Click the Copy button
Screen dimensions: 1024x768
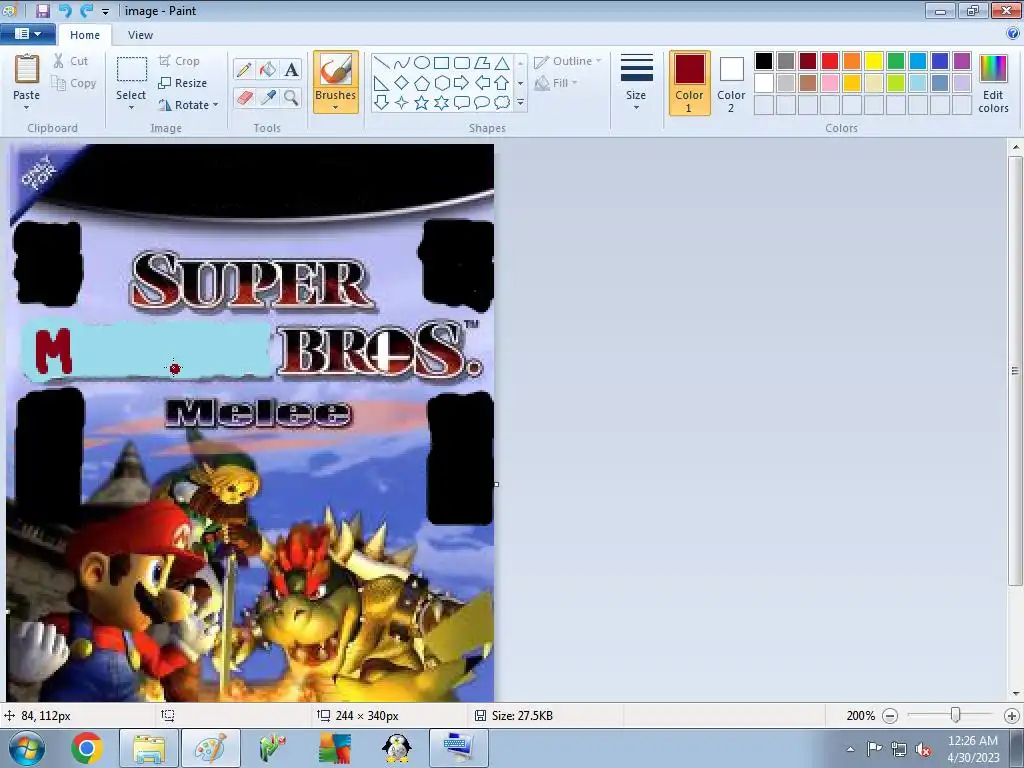[x=74, y=83]
